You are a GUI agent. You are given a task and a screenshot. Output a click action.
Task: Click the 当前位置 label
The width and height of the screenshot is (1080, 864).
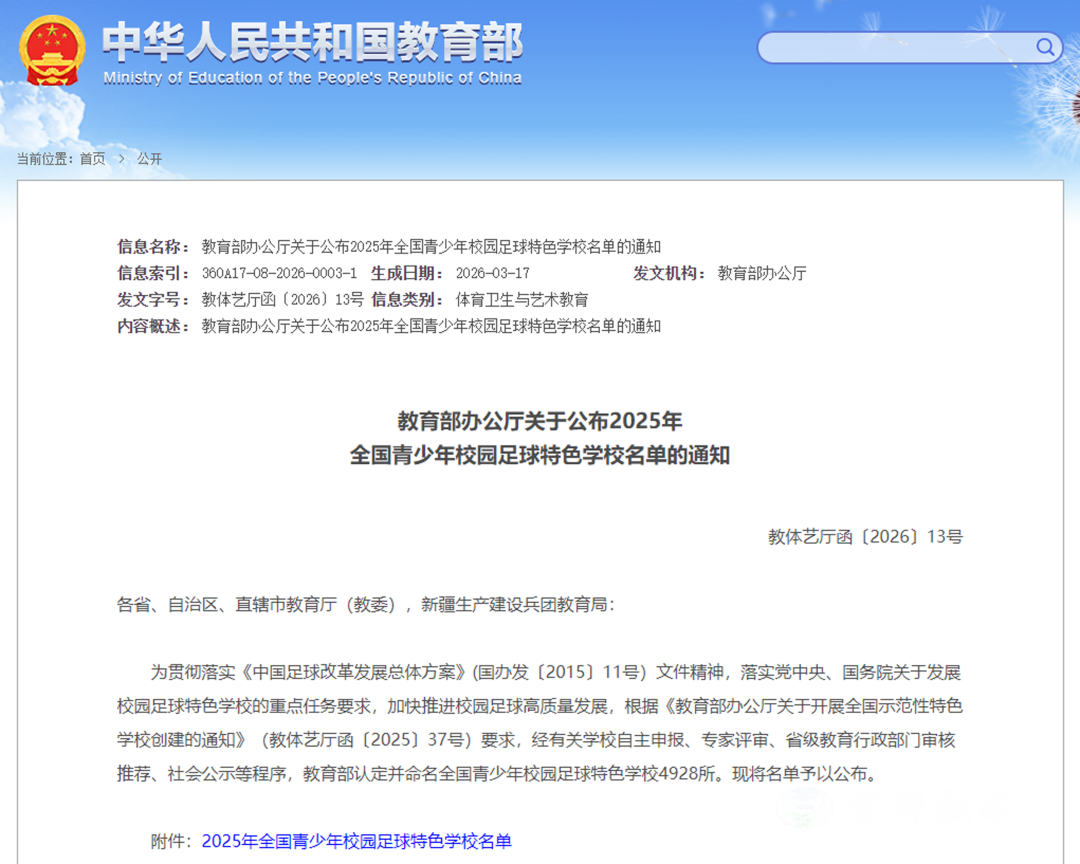(x=44, y=159)
